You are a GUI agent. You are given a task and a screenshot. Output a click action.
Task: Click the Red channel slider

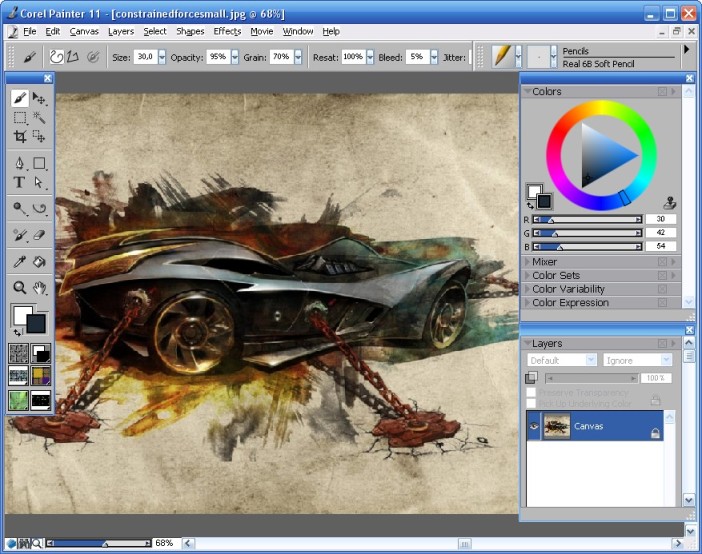587,219
